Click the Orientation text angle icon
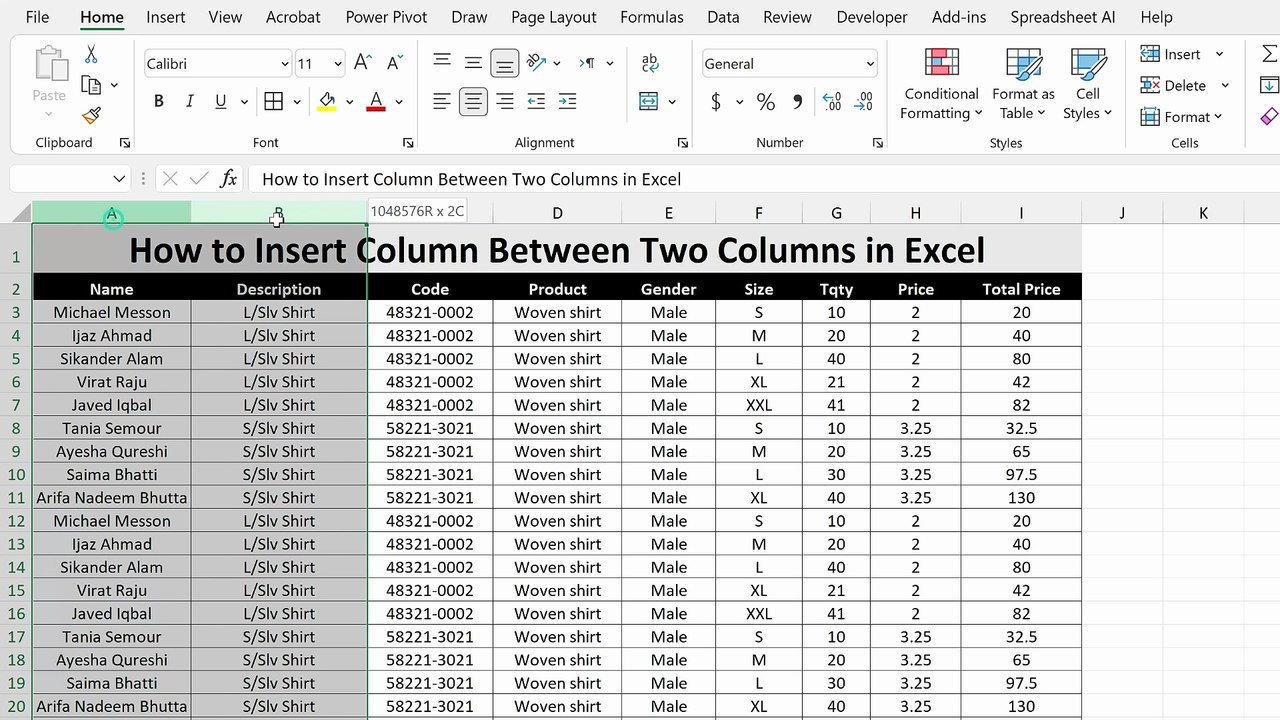Image resolution: width=1280 pixels, height=720 pixels. tap(537, 63)
